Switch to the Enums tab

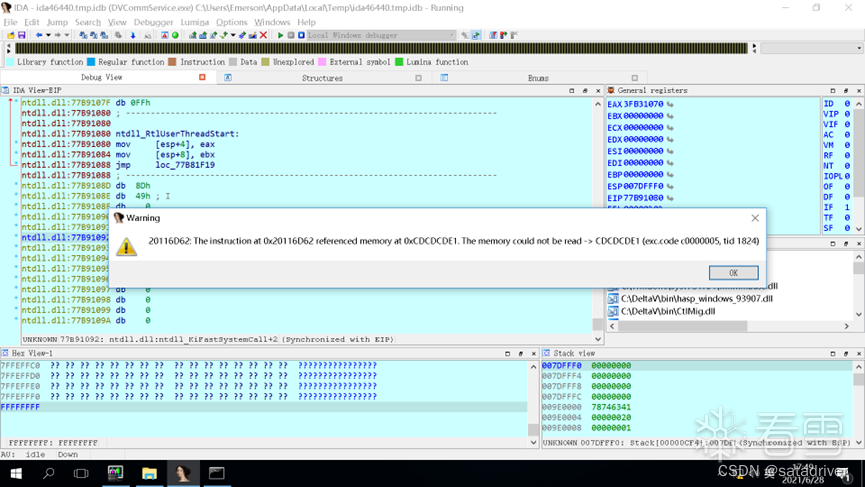tap(538, 78)
